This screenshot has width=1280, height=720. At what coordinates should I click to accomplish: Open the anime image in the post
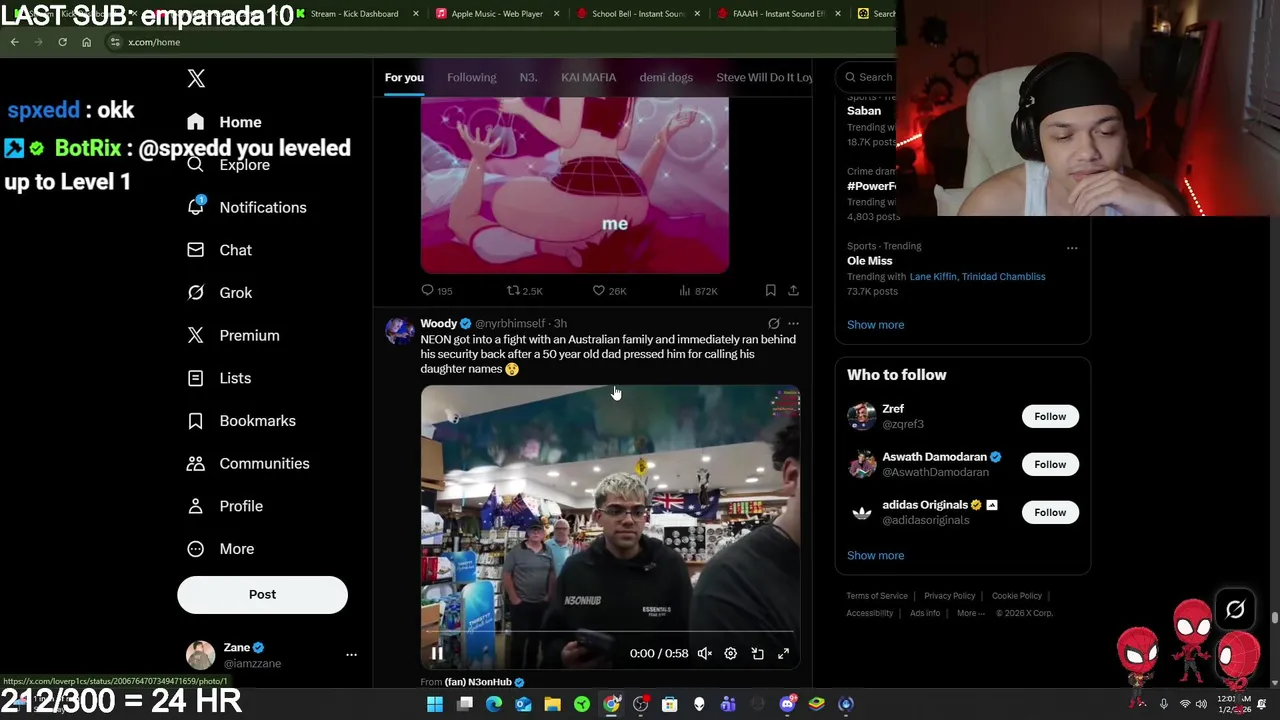point(574,186)
